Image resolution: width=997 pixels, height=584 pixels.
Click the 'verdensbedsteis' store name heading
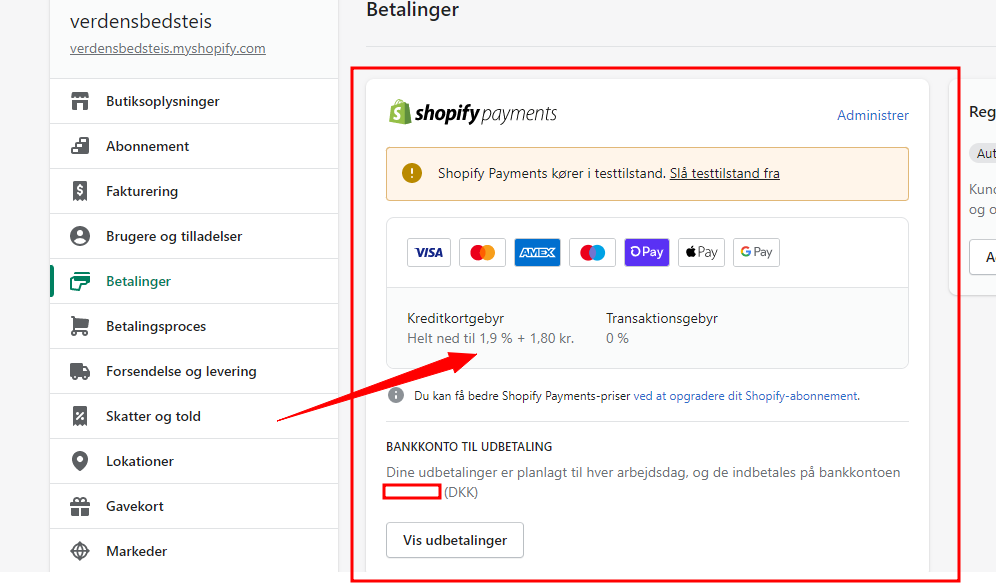tap(141, 21)
